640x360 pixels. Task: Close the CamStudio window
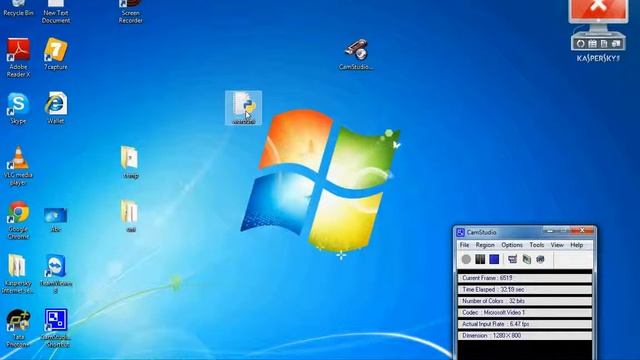point(582,231)
